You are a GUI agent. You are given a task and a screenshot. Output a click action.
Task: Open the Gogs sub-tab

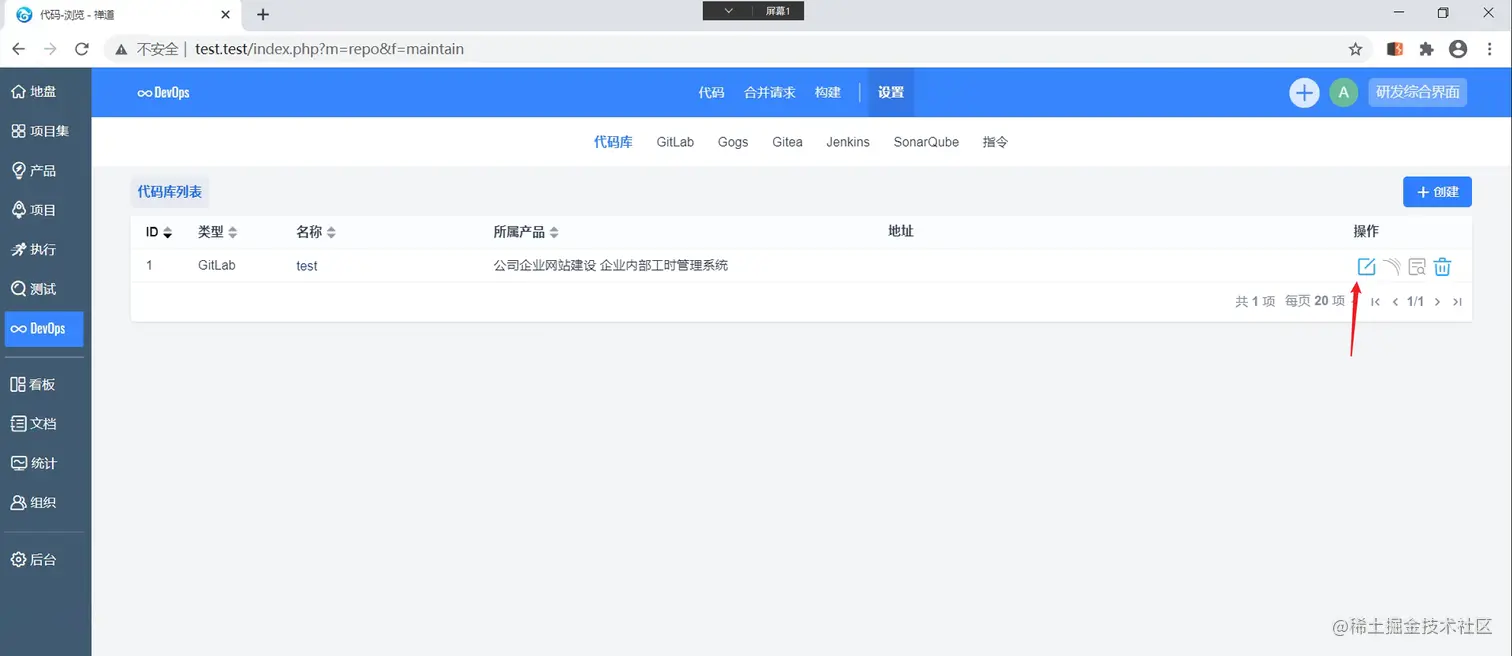733,142
